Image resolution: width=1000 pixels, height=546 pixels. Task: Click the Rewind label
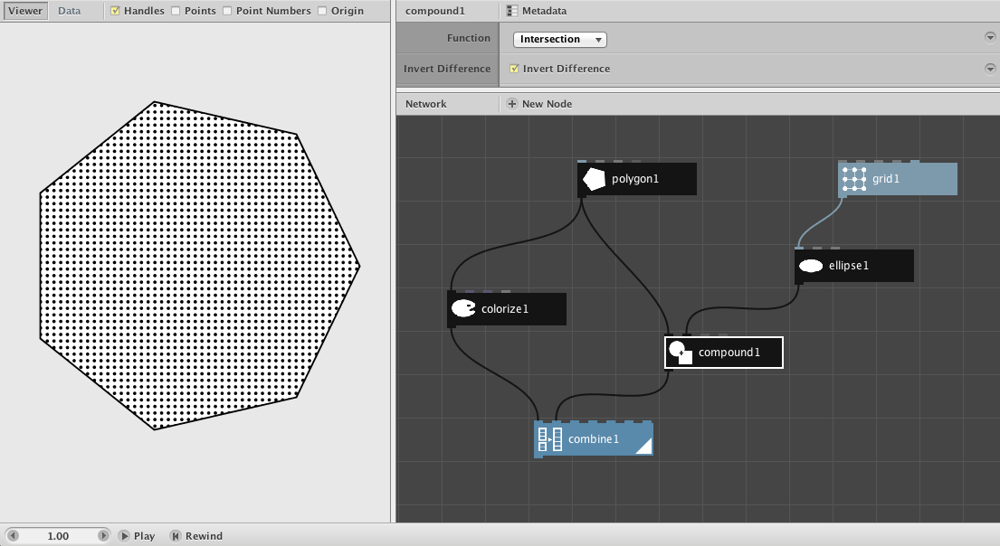point(203,536)
